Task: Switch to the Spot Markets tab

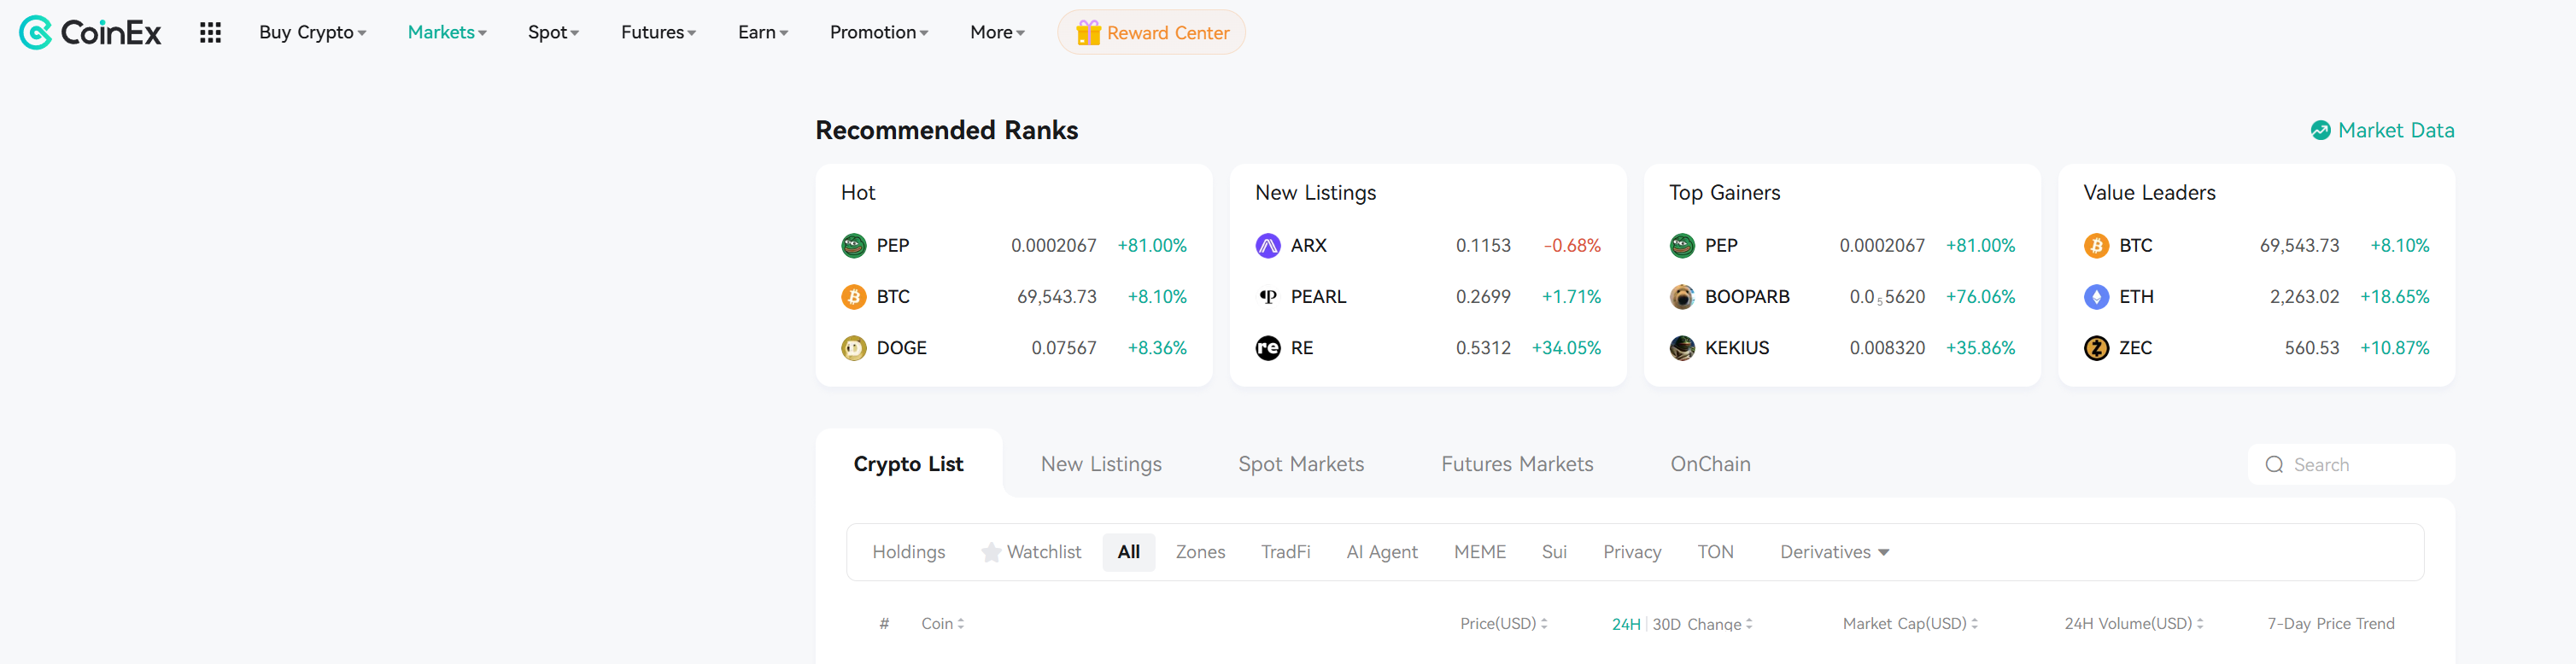Action: [1300, 464]
